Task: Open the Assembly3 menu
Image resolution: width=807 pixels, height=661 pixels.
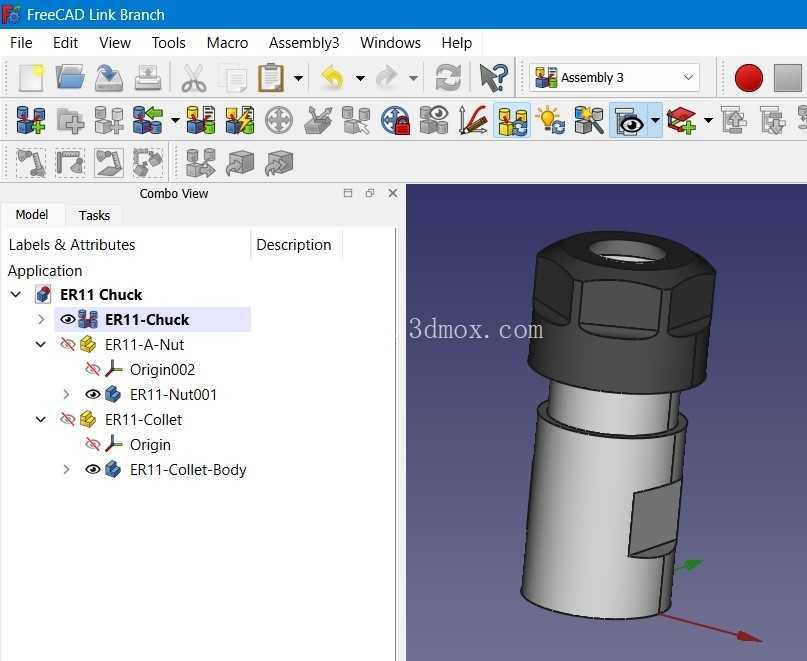Action: point(304,43)
